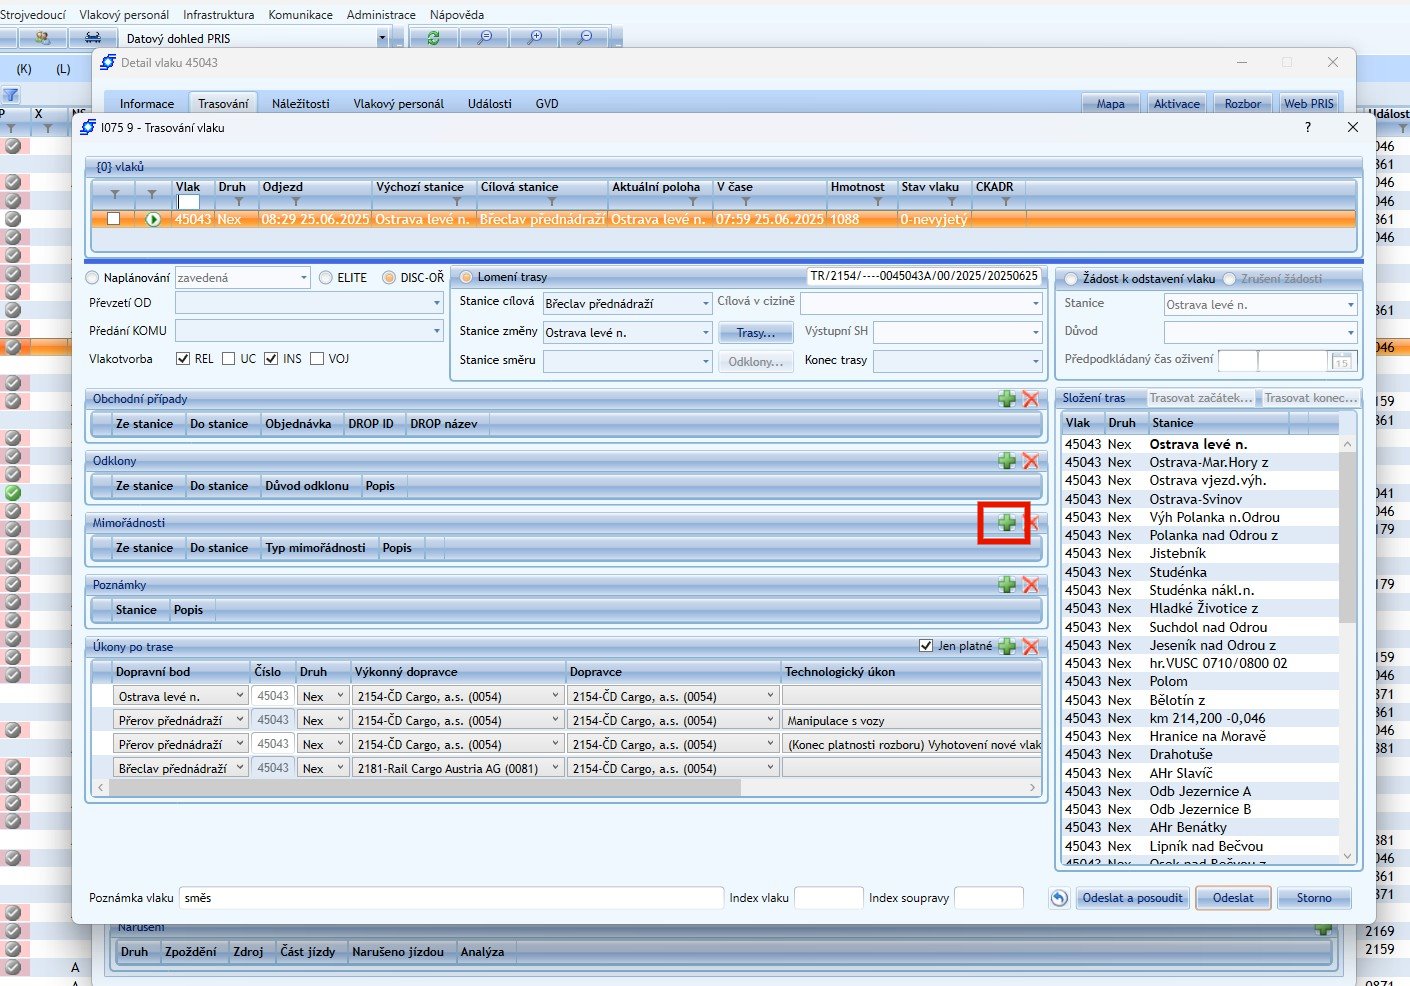Click the refresh icon in main toolbar
Viewport: 1410px width, 986px height.
(433, 38)
